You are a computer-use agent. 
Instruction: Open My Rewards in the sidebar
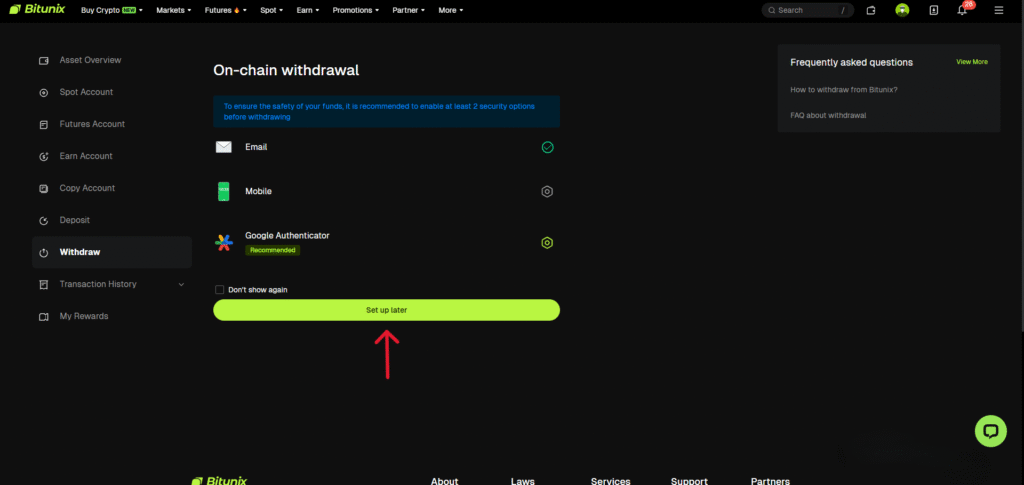(84, 316)
